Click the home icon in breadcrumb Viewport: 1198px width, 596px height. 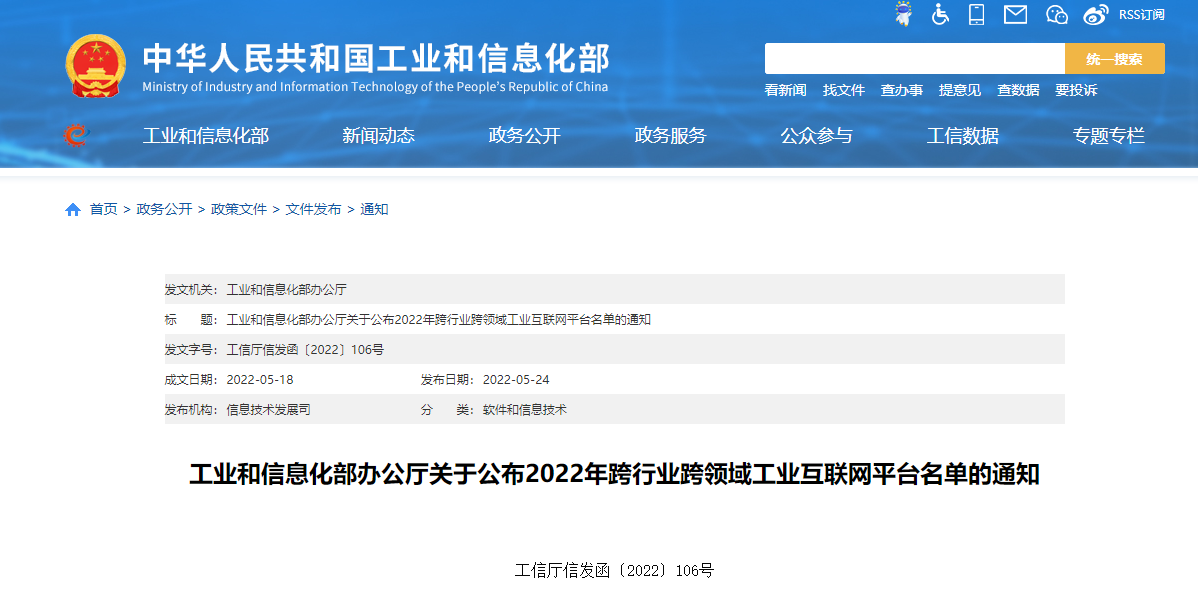tap(73, 210)
